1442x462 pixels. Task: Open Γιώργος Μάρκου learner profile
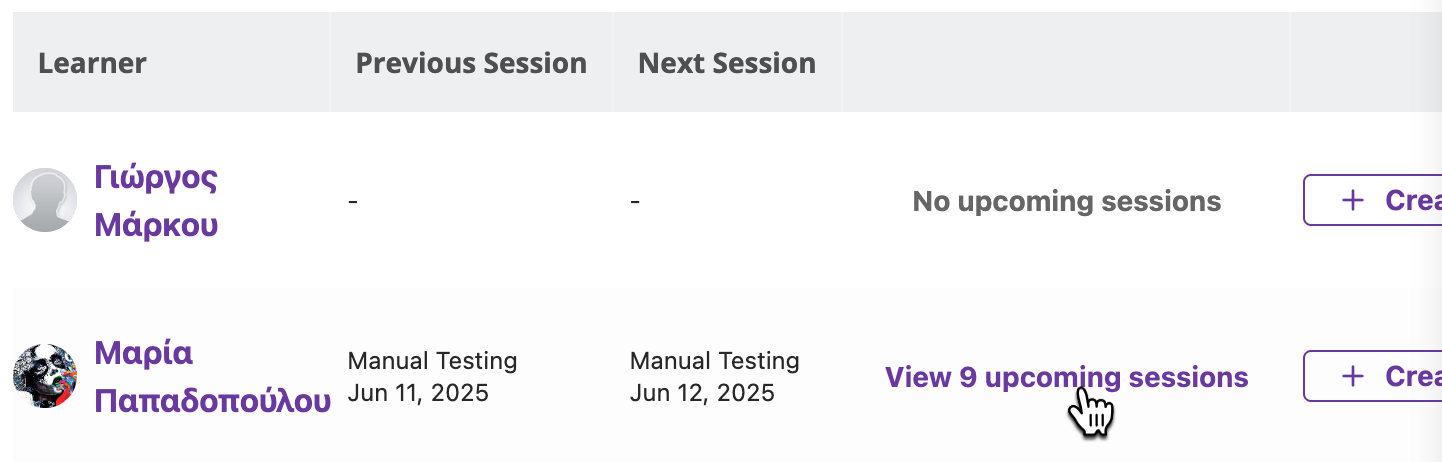coord(156,201)
